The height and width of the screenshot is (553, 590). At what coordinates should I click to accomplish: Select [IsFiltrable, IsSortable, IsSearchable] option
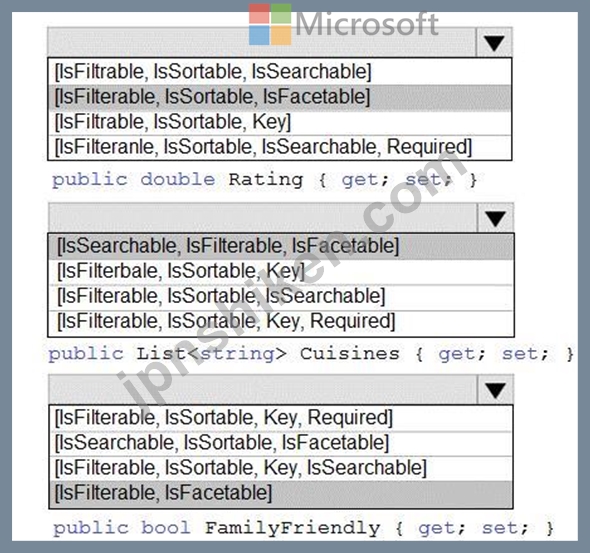coord(280,71)
